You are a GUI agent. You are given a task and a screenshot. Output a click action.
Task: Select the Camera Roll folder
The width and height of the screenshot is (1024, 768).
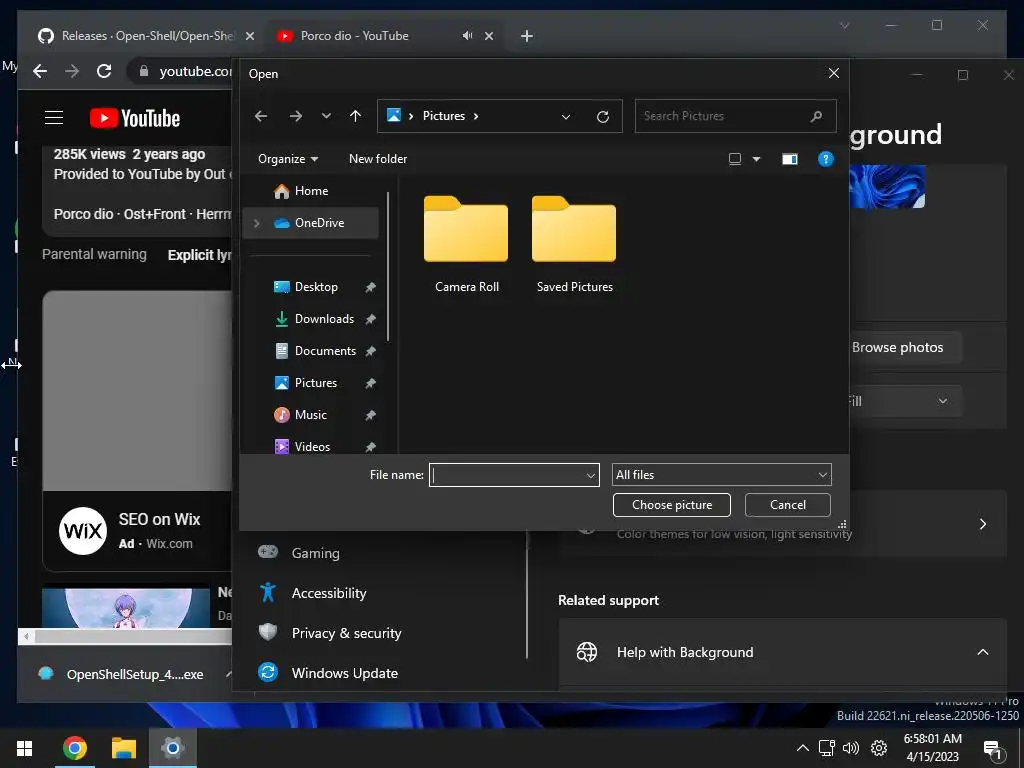pos(466,244)
